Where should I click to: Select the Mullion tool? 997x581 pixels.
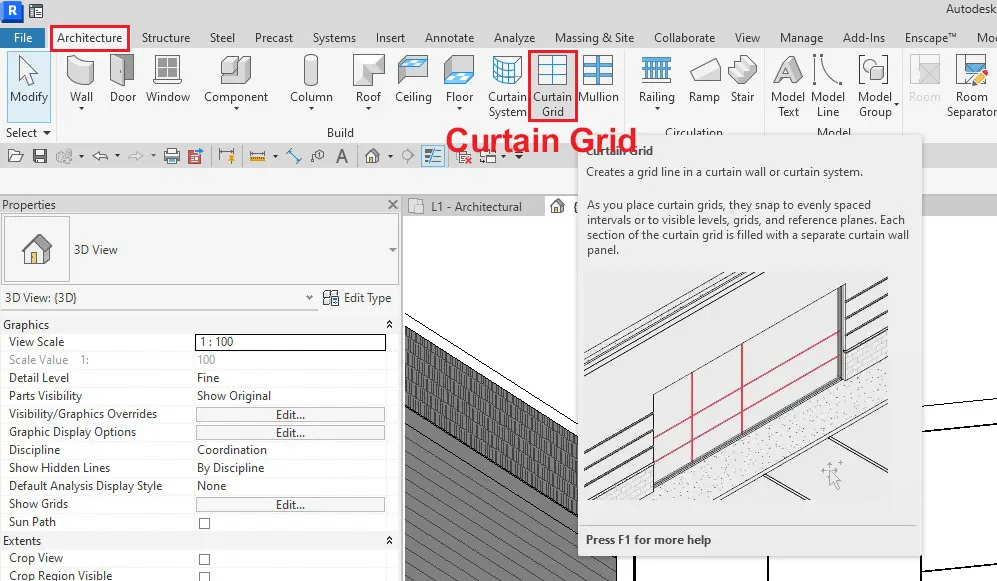[x=598, y=79]
